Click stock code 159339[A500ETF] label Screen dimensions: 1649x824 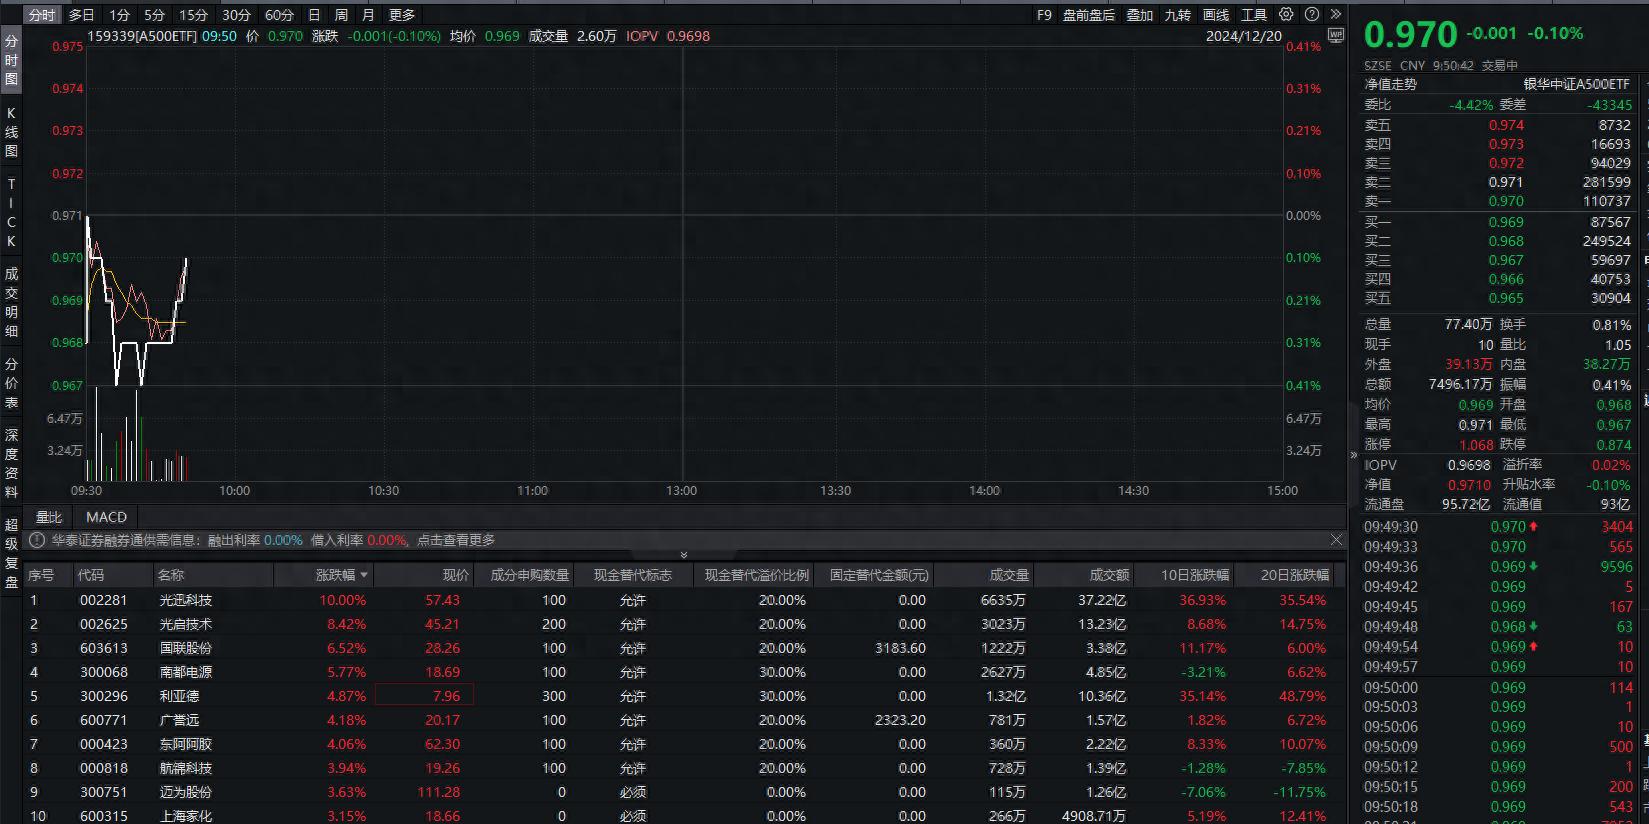(x=142, y=36)
